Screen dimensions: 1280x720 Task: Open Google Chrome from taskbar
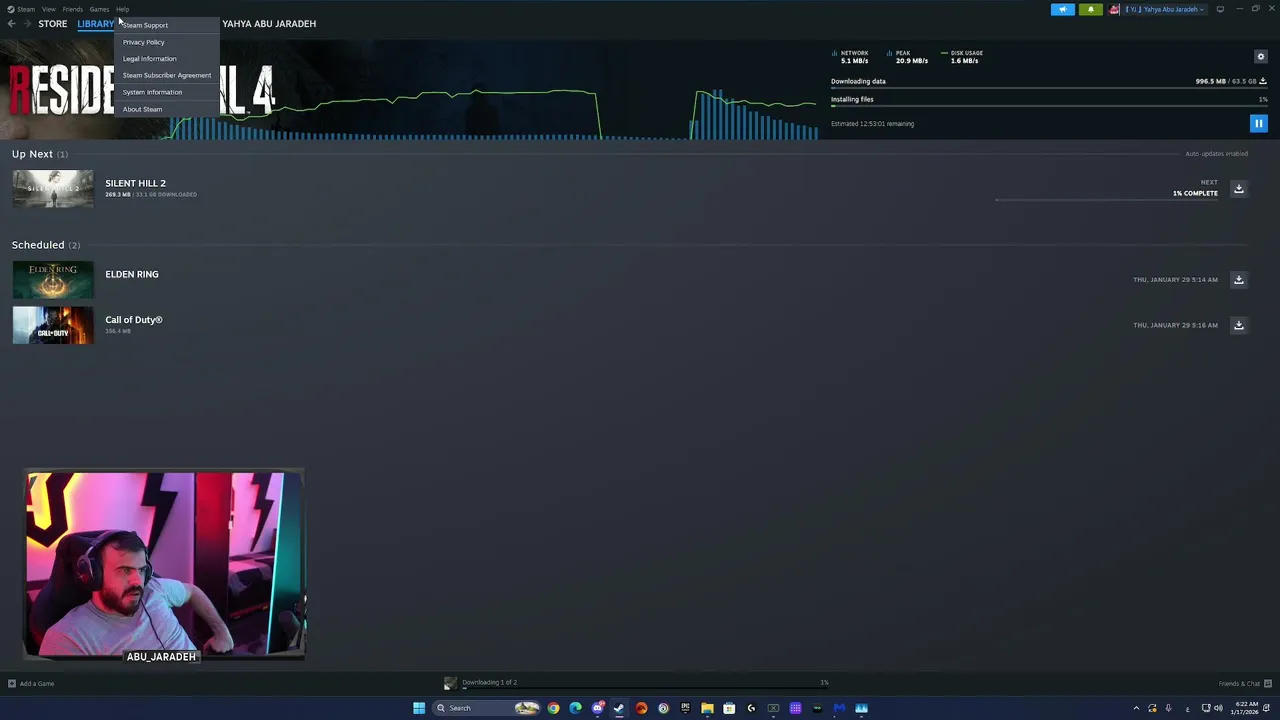coord(553,708)
